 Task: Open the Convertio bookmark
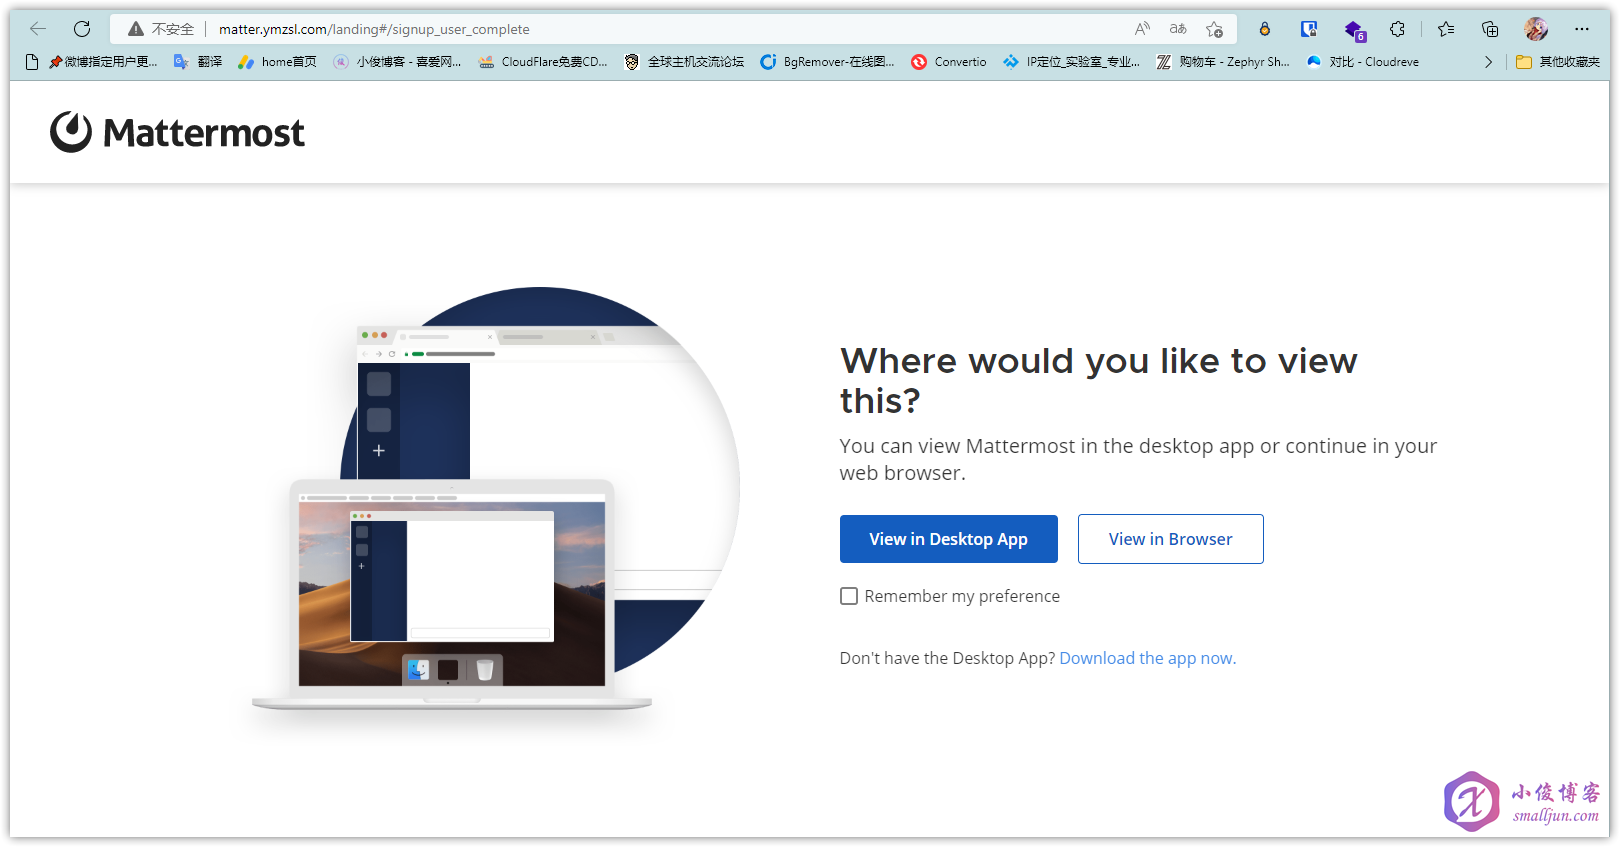pos(949,62)
